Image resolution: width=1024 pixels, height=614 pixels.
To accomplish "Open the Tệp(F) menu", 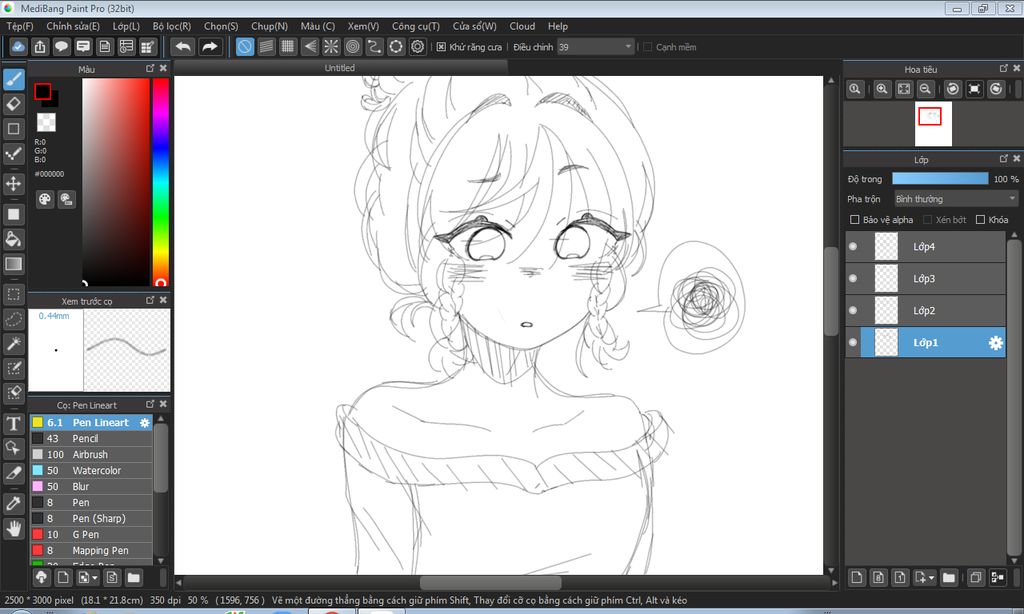I will [20, 26].
